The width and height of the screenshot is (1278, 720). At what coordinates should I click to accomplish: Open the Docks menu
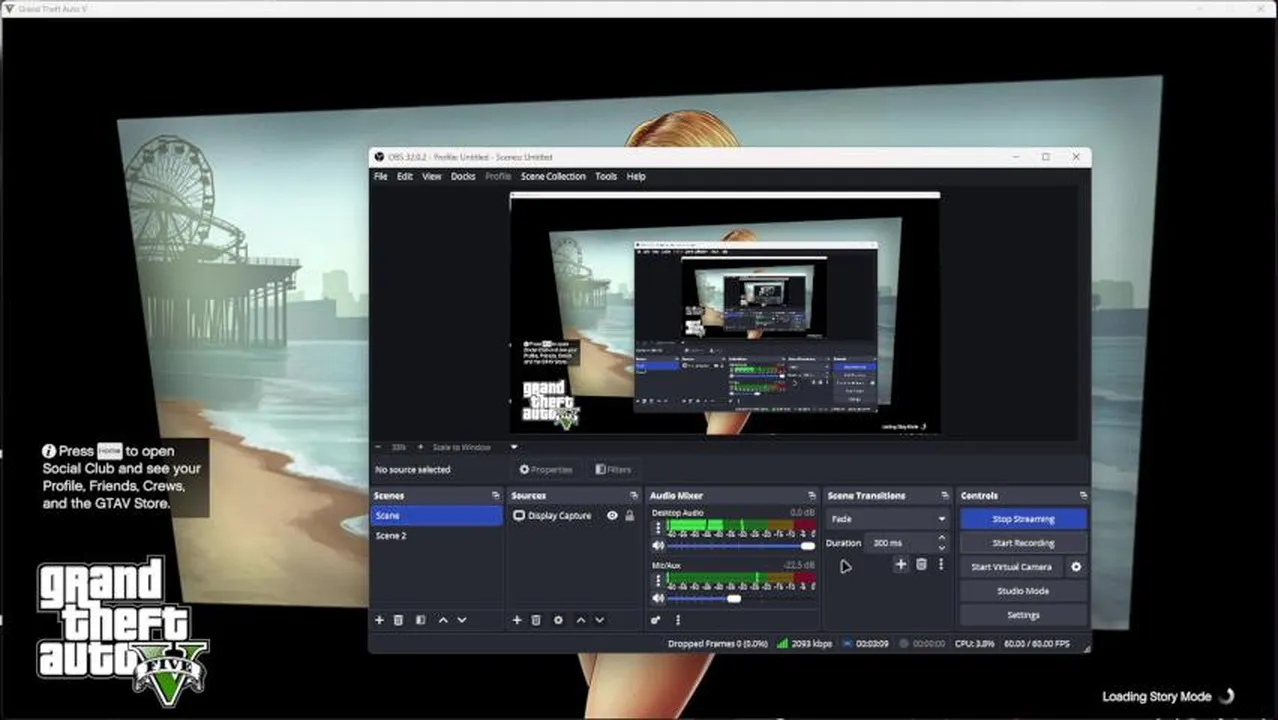pyautogui.click(x=463, y=176)
